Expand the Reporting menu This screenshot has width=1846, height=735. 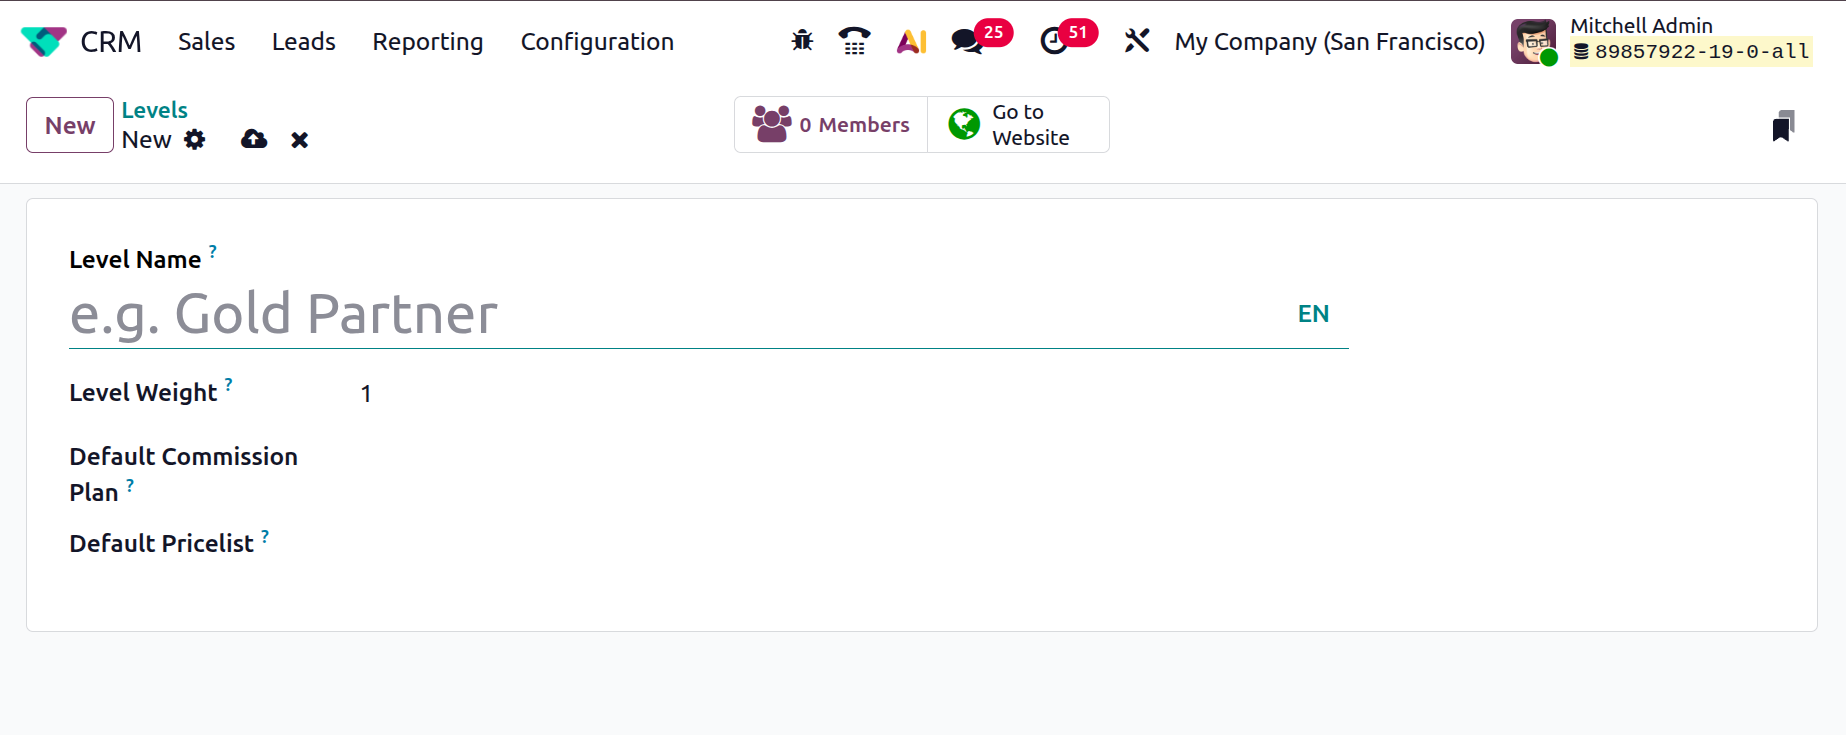tap(428, 42)
